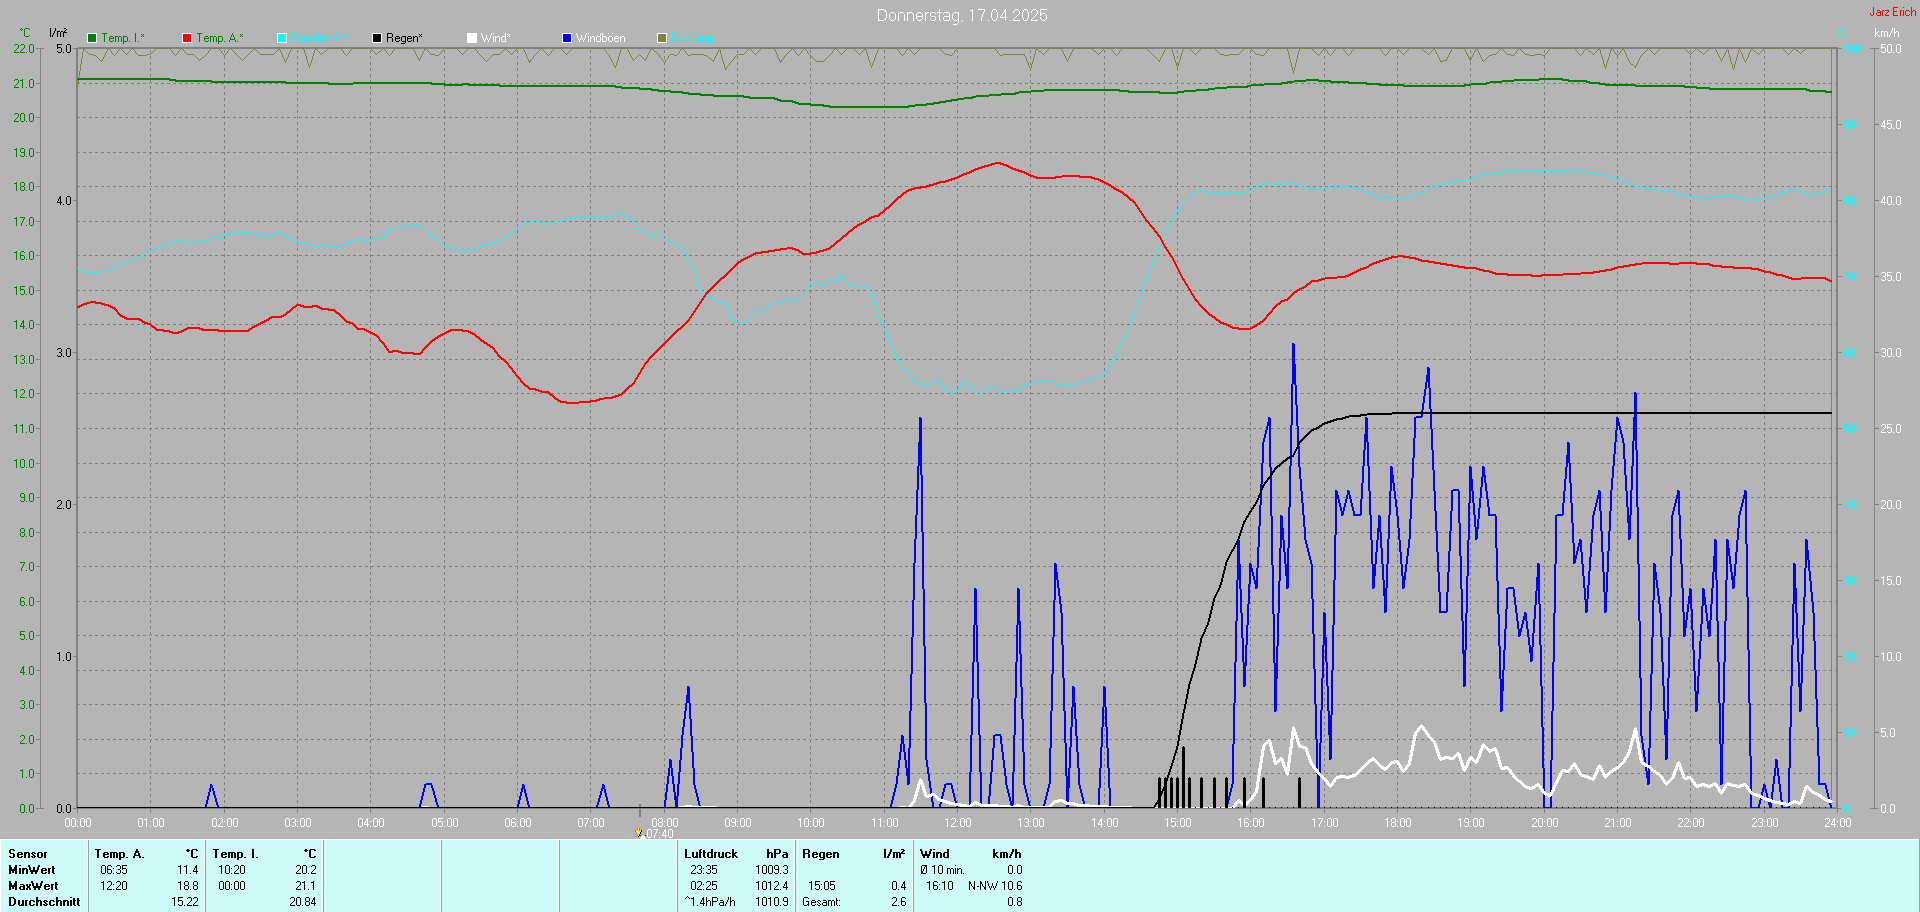
Task: Click the Temp. I. column header
Action: pos(235,854)
